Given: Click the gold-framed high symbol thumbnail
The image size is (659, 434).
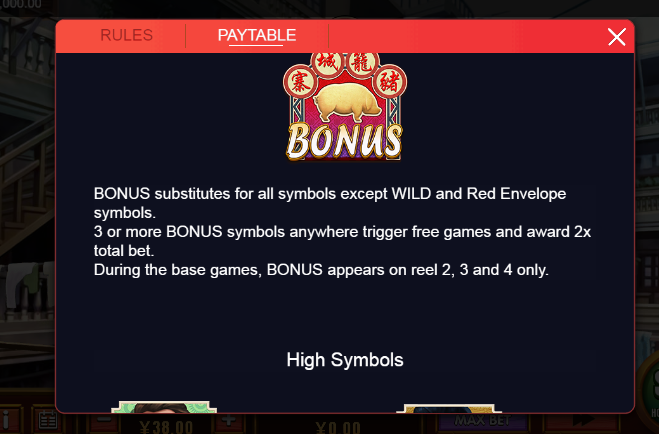Looking at the screenshot, I should coord(449,409).
